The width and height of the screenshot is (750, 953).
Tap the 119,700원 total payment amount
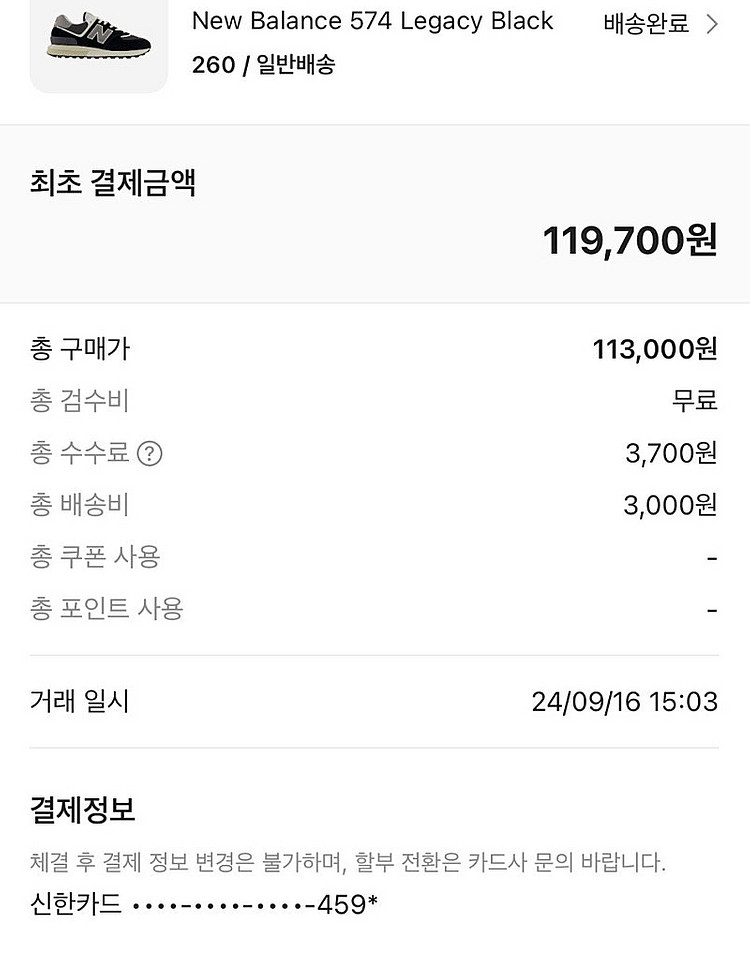[630, 240]
